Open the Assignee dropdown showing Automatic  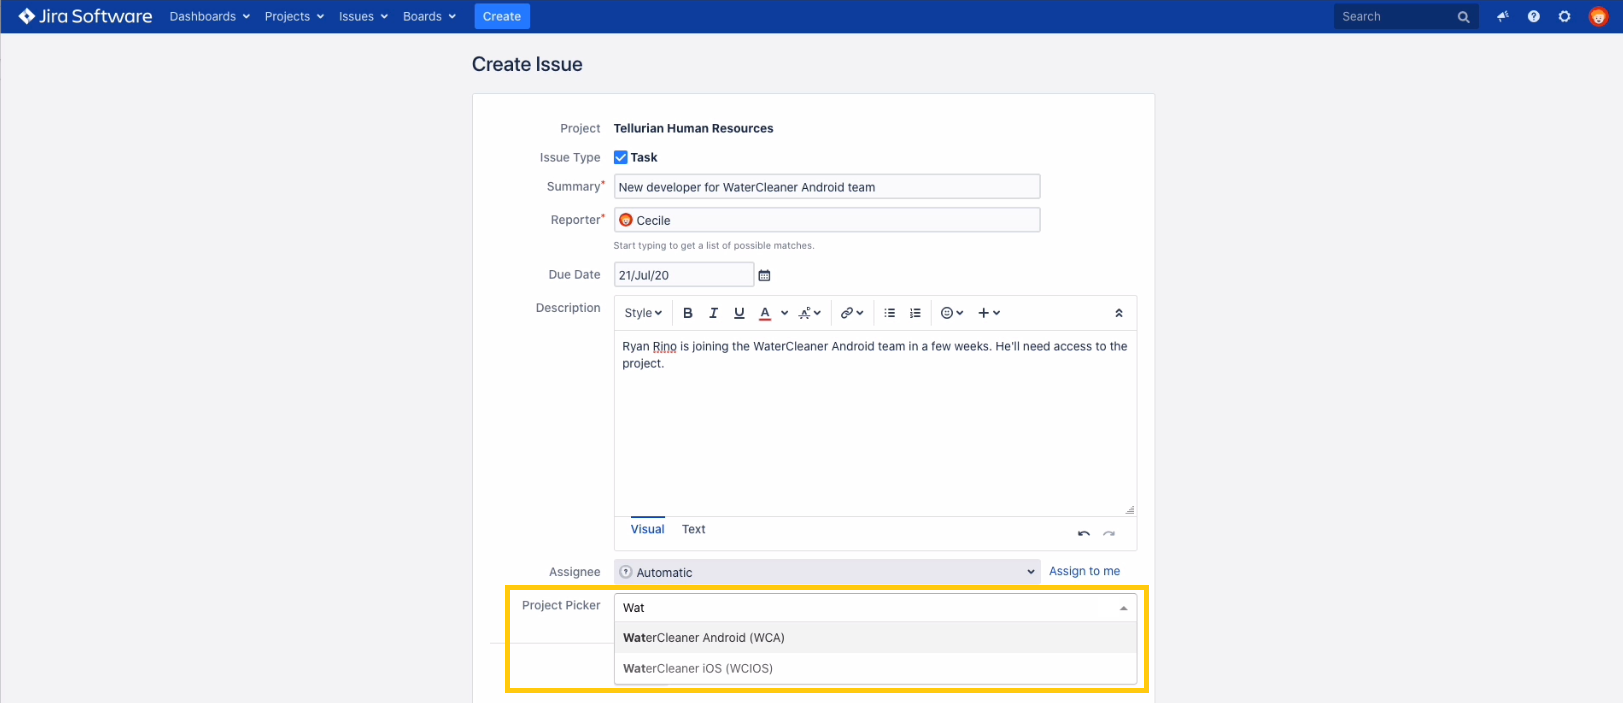pyautogui.click(x=826, y=572)
